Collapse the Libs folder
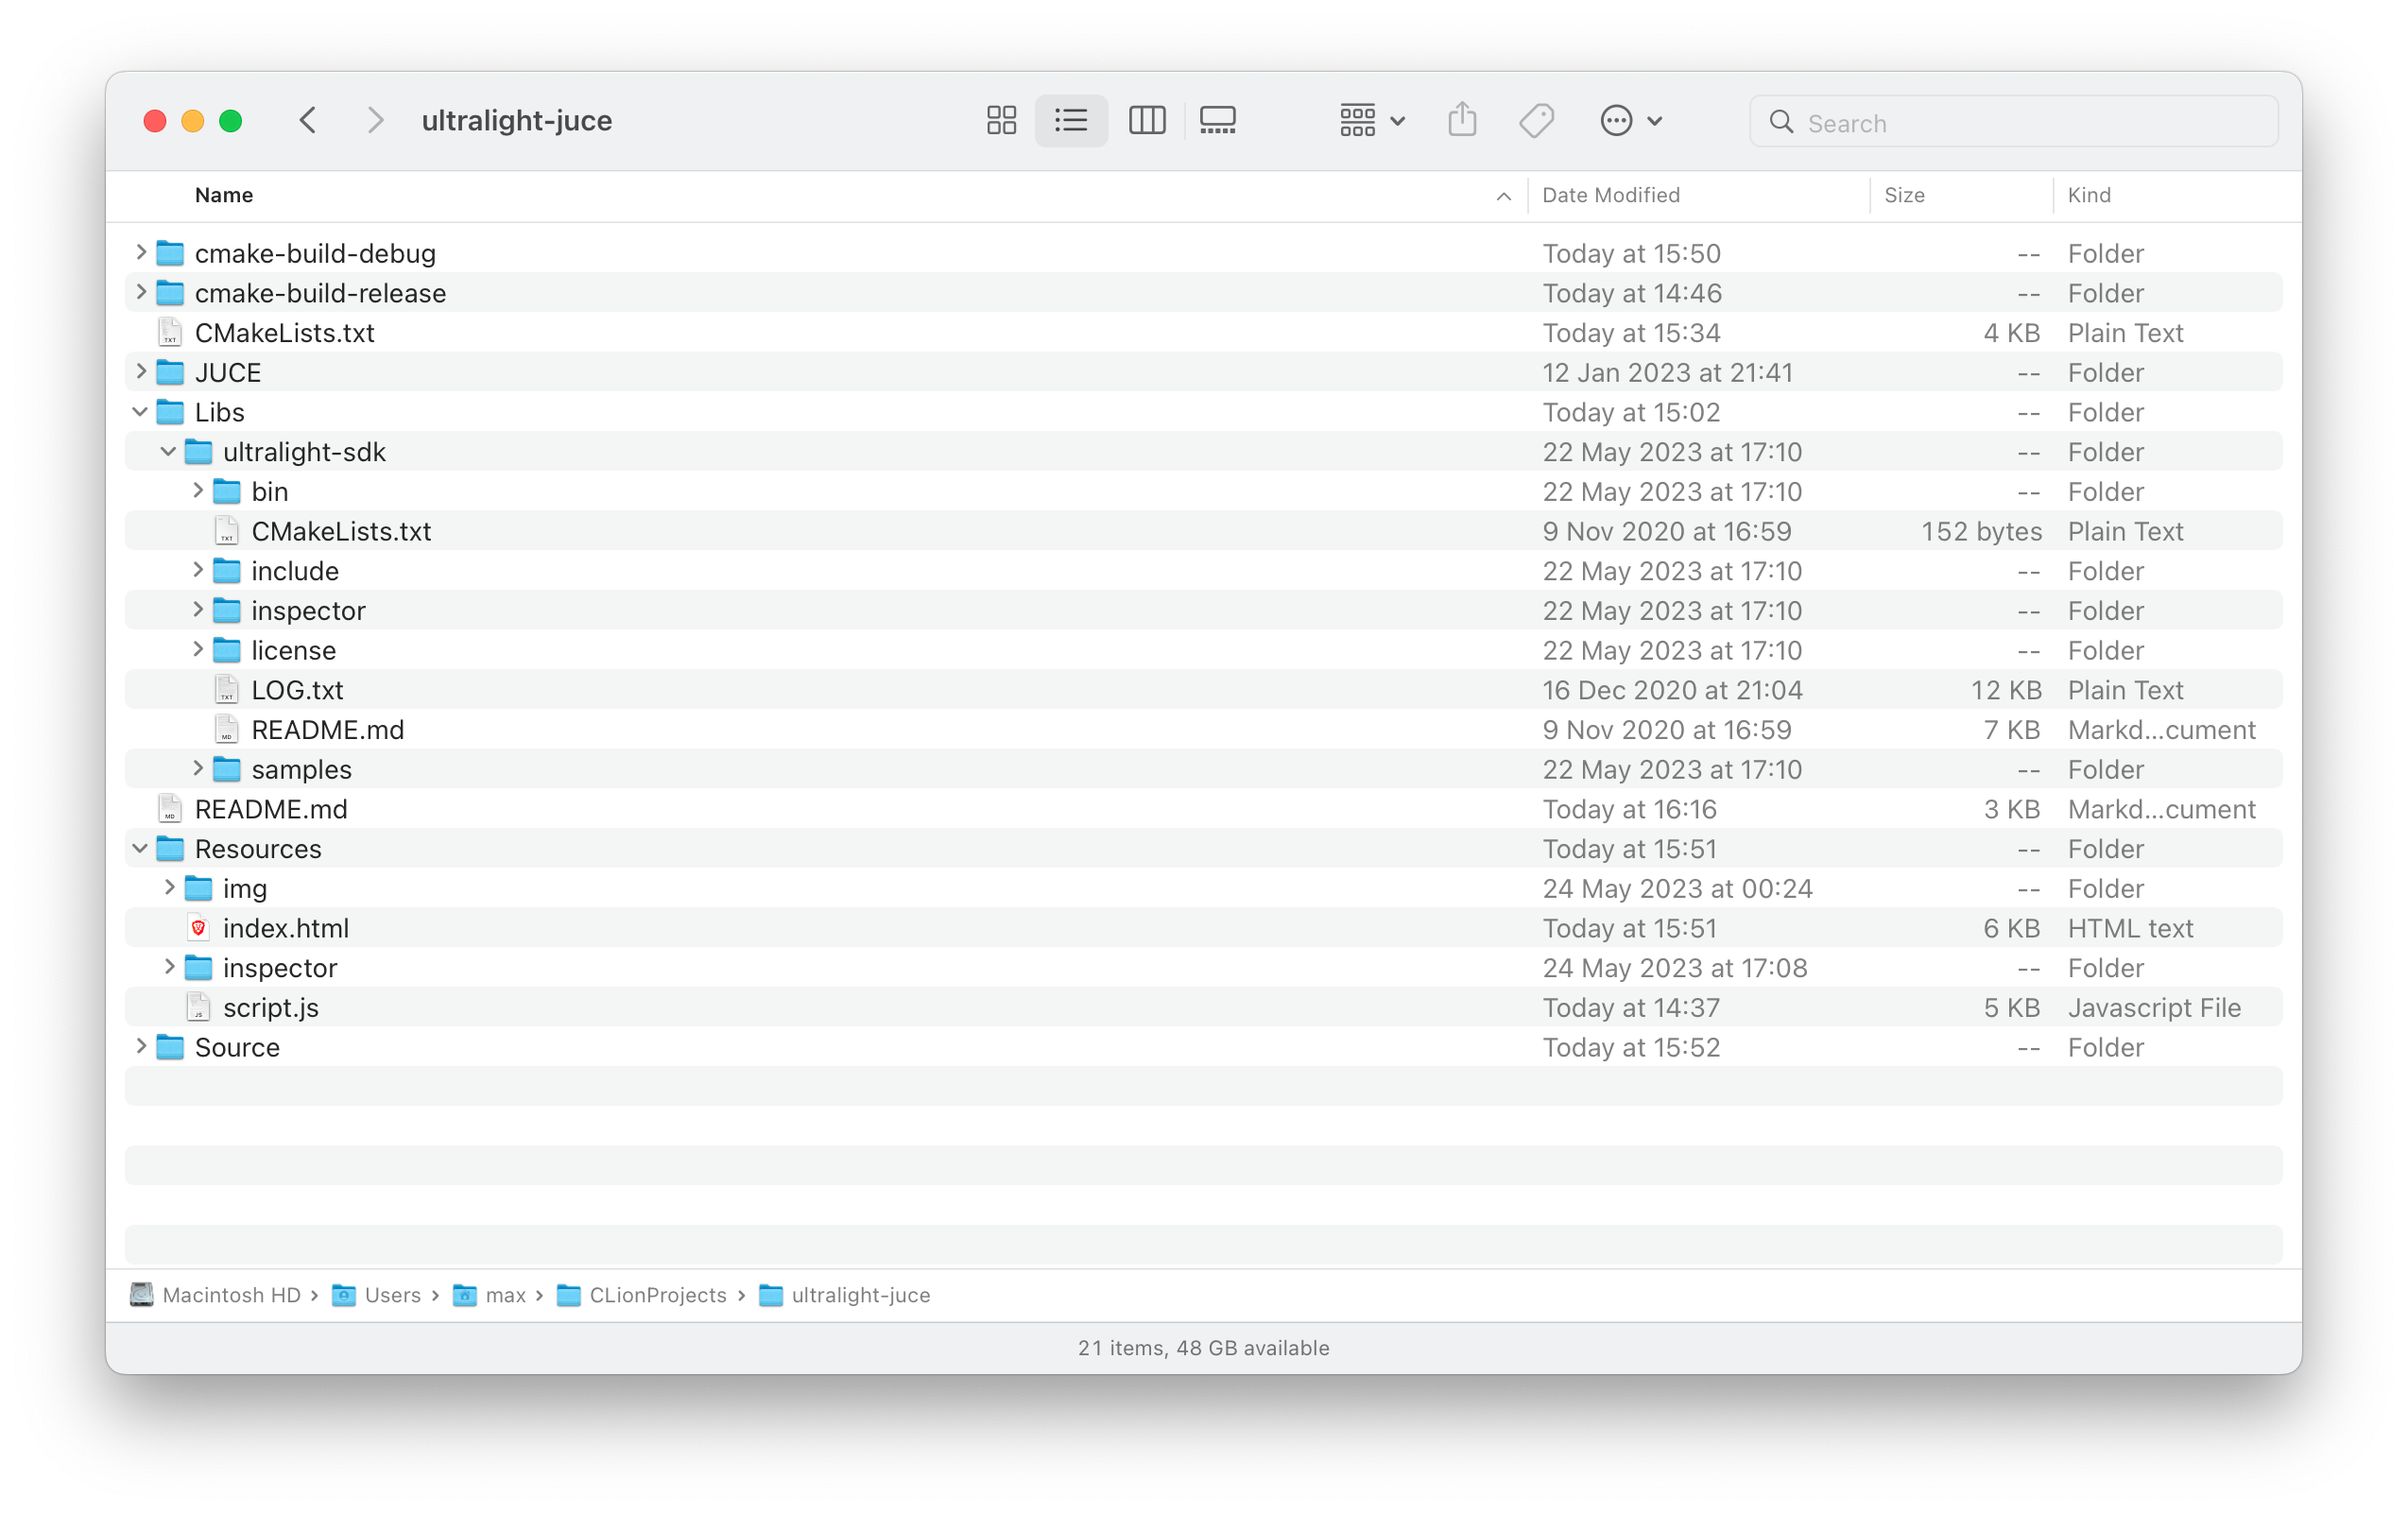2408x1514 pixels. (140, 412)
